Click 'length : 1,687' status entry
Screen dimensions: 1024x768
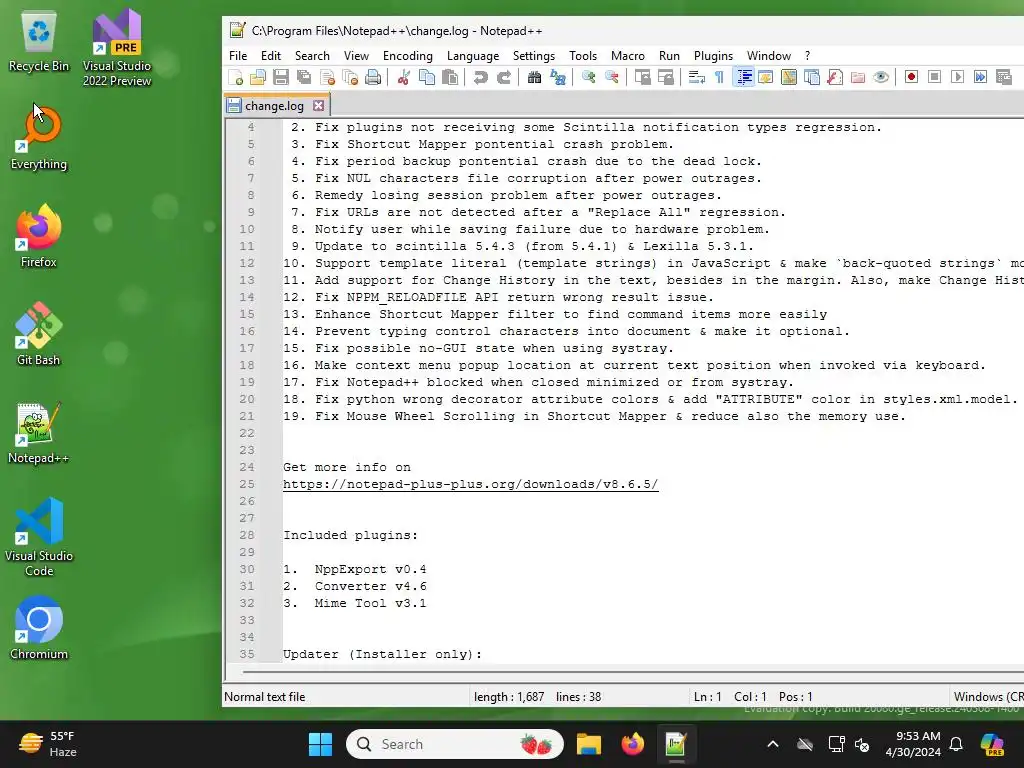pos(509,697)
